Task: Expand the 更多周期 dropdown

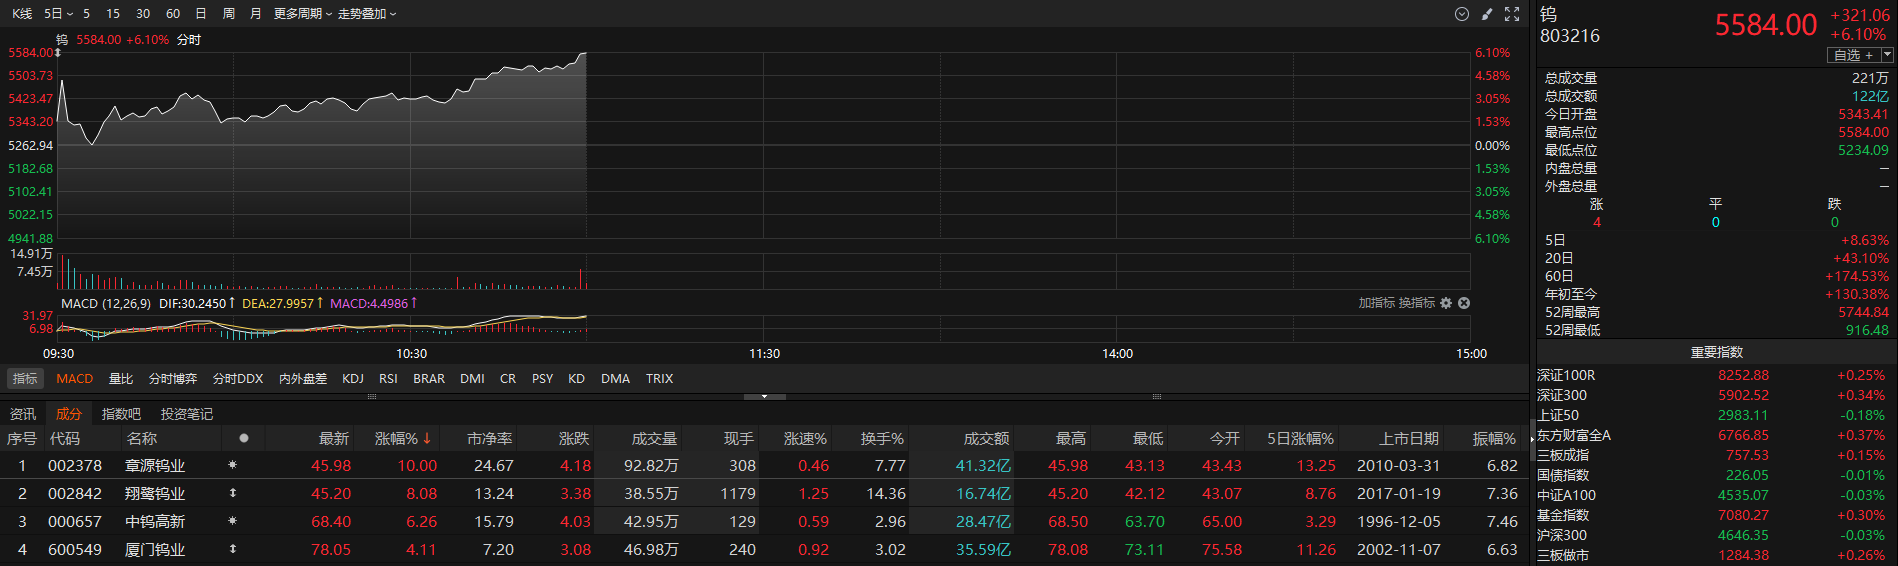Action: [302, 14]
